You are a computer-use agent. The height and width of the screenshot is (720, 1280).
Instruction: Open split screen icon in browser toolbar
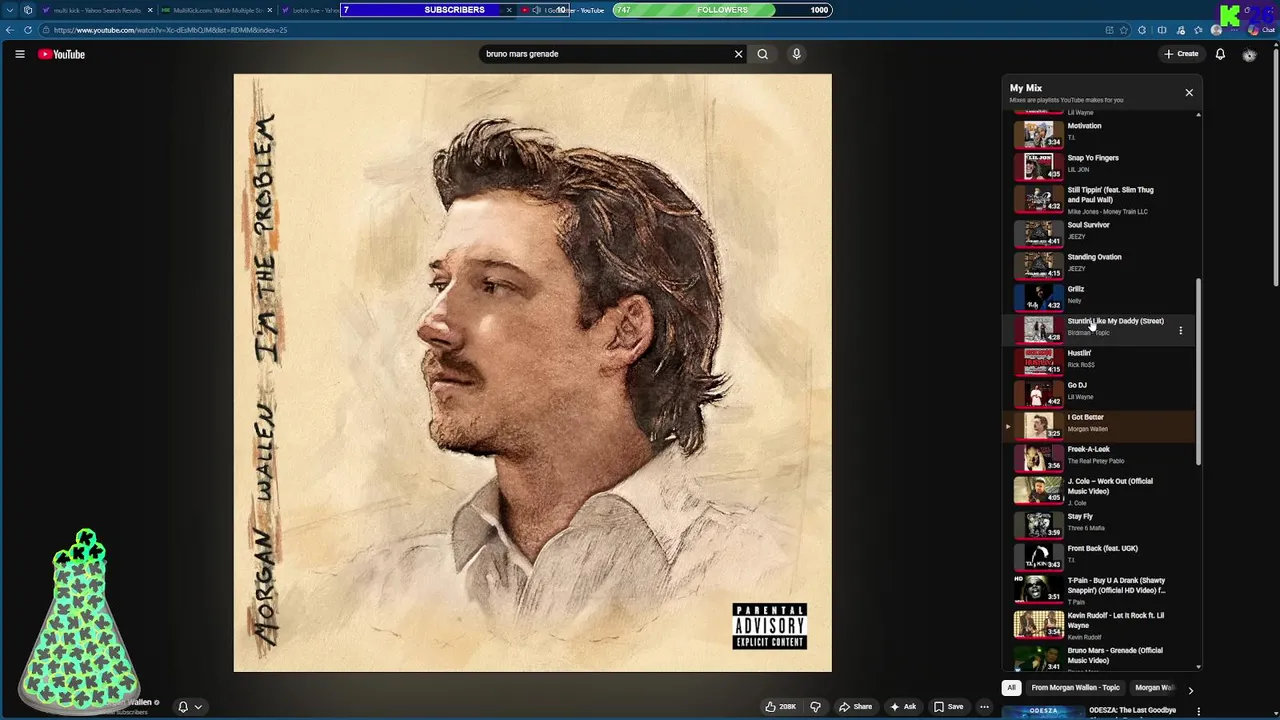tap(1161, 30)
